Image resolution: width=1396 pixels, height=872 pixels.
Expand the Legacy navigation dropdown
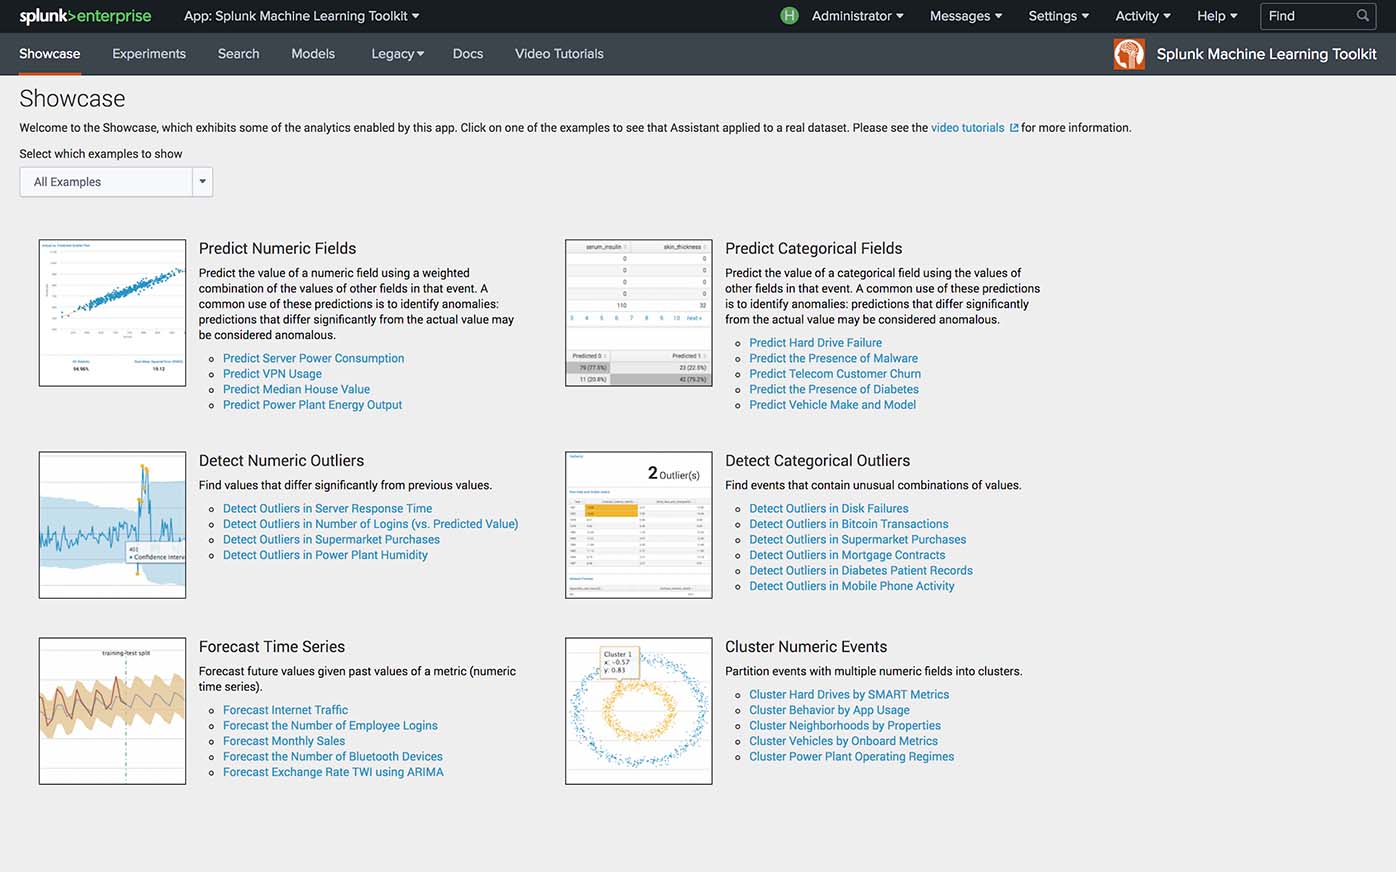(397, 54)
